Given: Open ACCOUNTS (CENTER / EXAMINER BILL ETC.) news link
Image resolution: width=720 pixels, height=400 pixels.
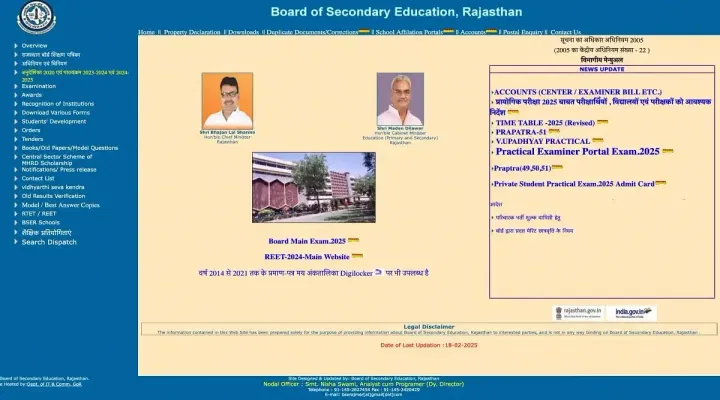Looking at the screenshot, I should 578,92.
